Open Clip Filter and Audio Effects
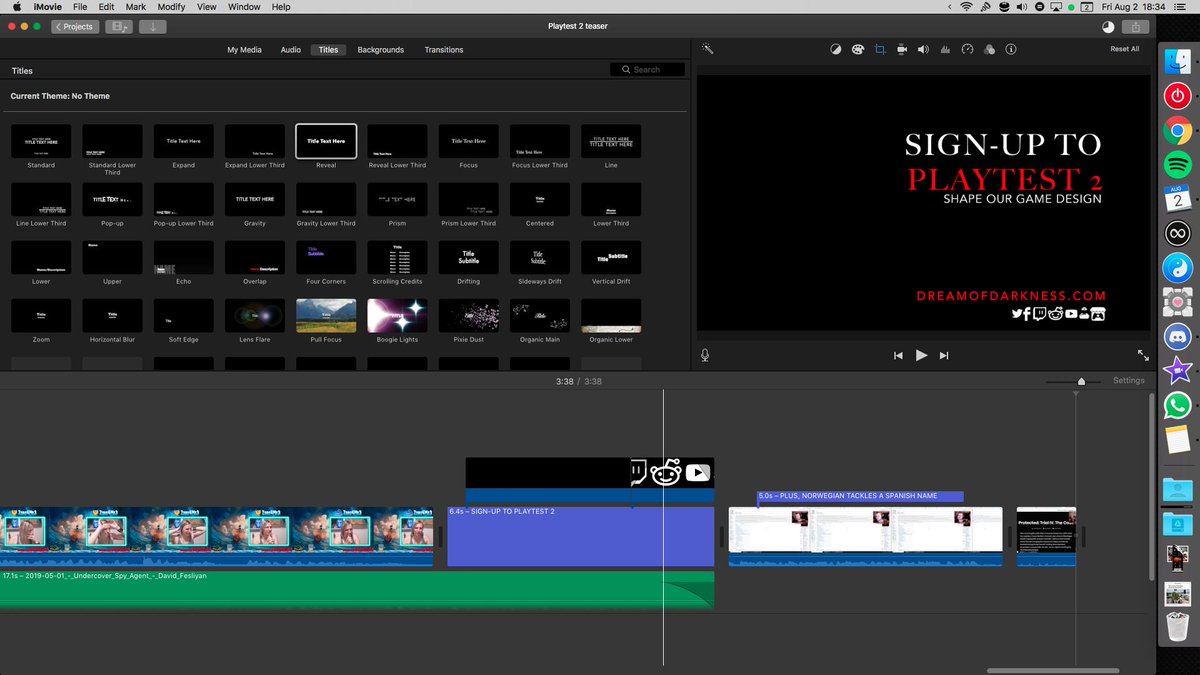This screenshot has height=675, width=1200. (x=989, y=49)
